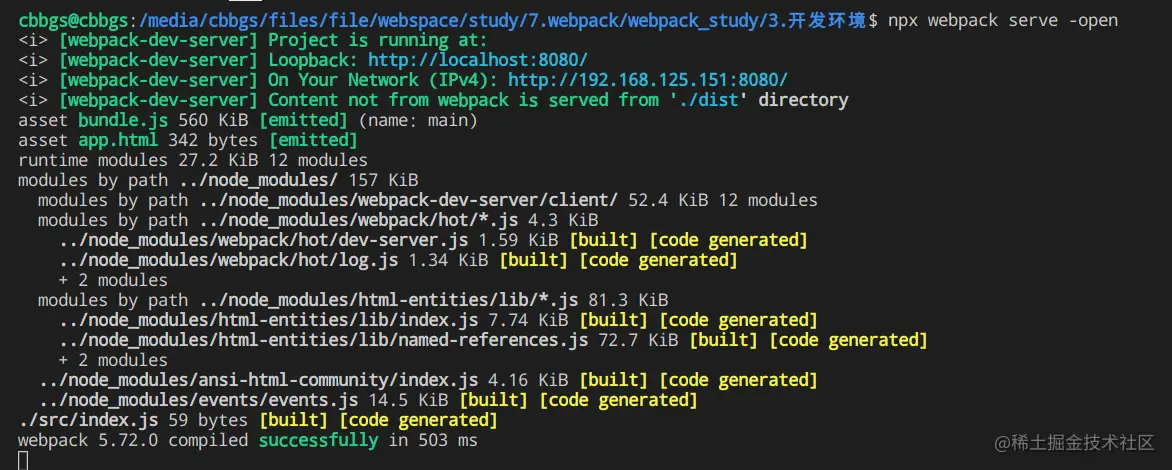Image resolution: width=1172 pixels, height=470 pixels.
Task: Click the '../node_modules/html-entities/lib/index.js' line
Action: 438,320
